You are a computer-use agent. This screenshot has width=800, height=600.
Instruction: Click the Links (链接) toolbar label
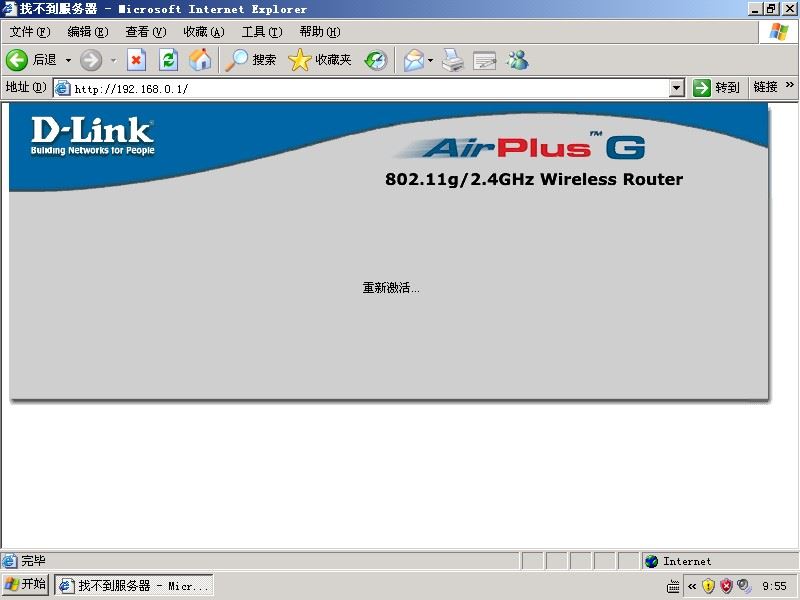[765, 87]
